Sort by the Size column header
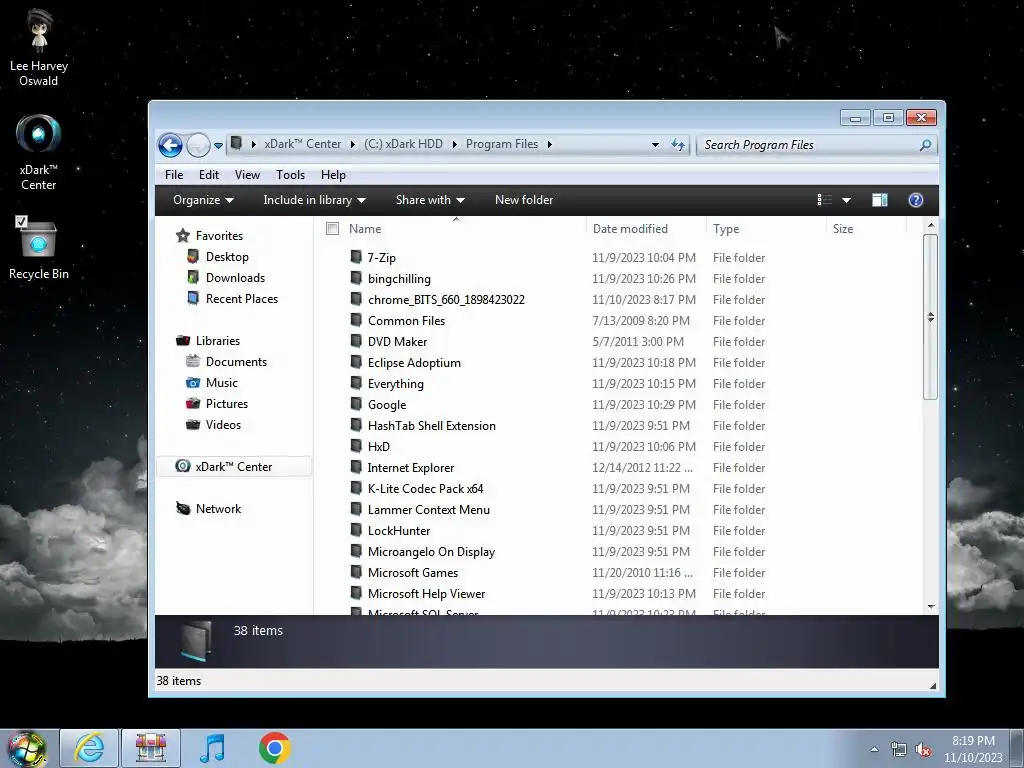Screen dimensions: 1024x768 pyautogui.click(x=866, y=229)
